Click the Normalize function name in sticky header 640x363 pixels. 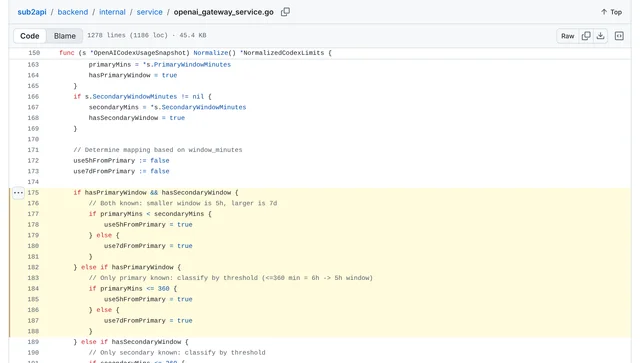point(211,53)
